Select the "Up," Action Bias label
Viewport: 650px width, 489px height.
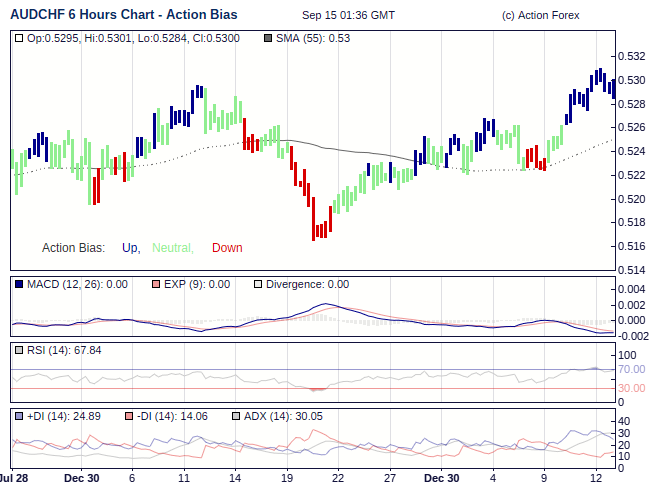(130, 248)
